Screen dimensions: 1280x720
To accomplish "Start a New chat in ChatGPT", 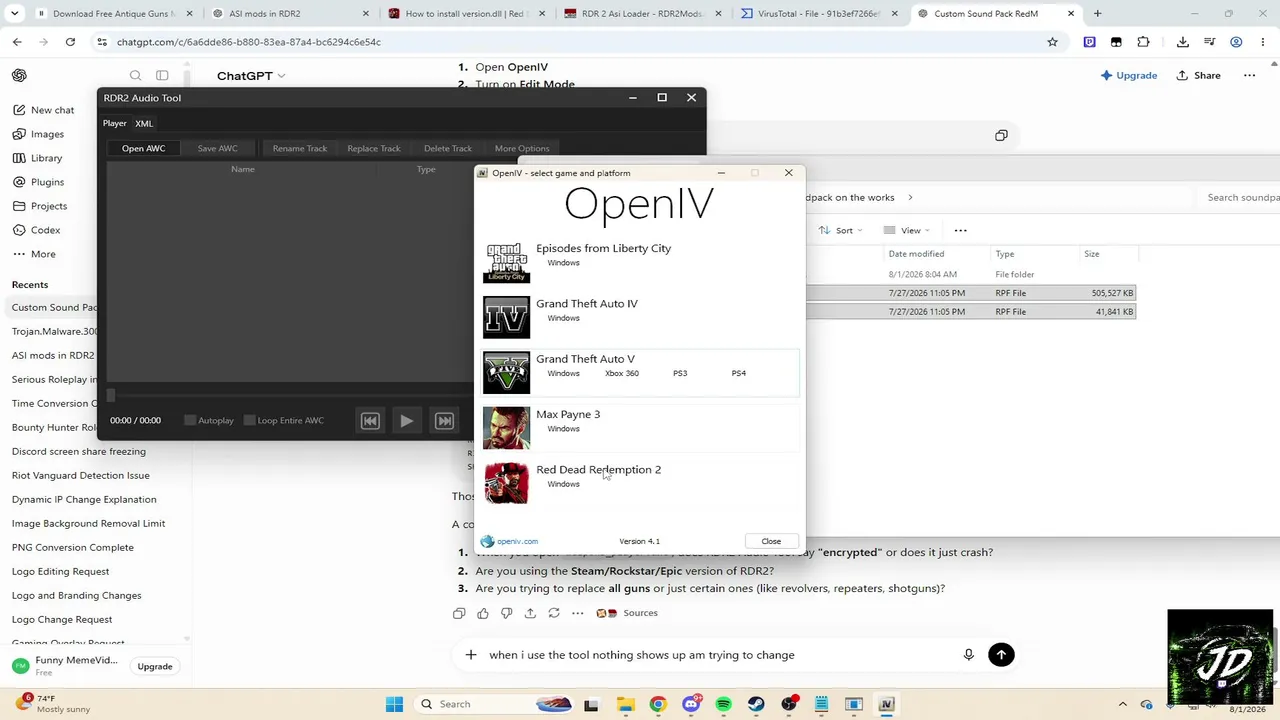I will pyautogui.click(x=52, y=110).
